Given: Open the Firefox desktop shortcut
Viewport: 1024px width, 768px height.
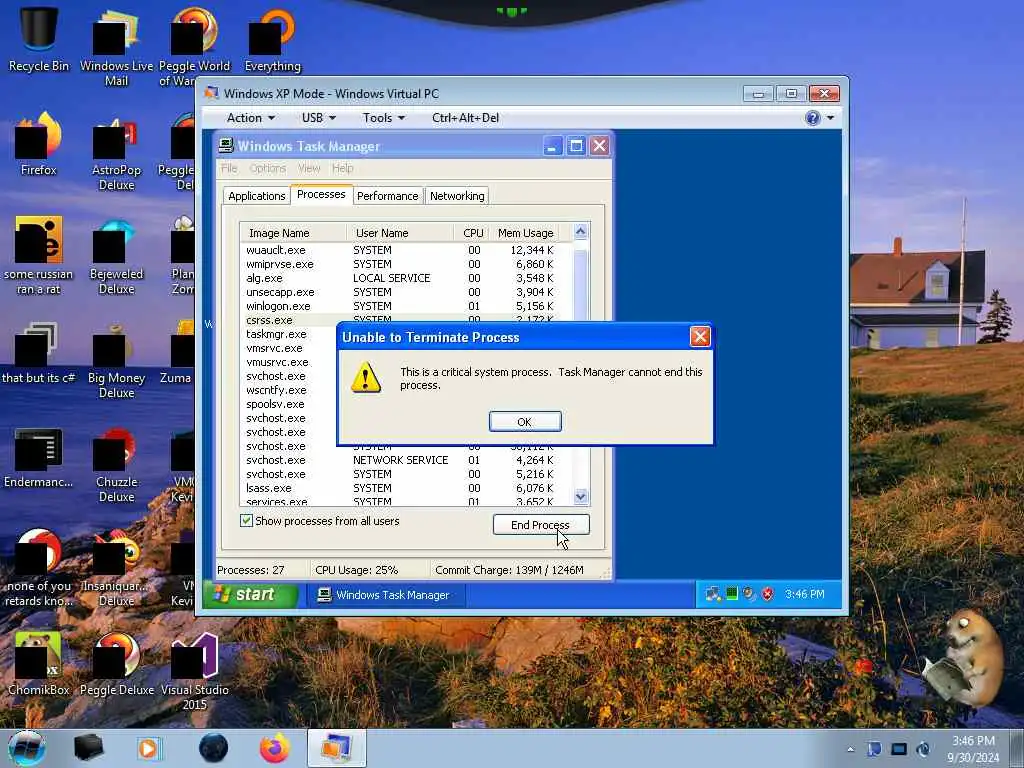Looking at the screenshot, I should tap(39, 144).
